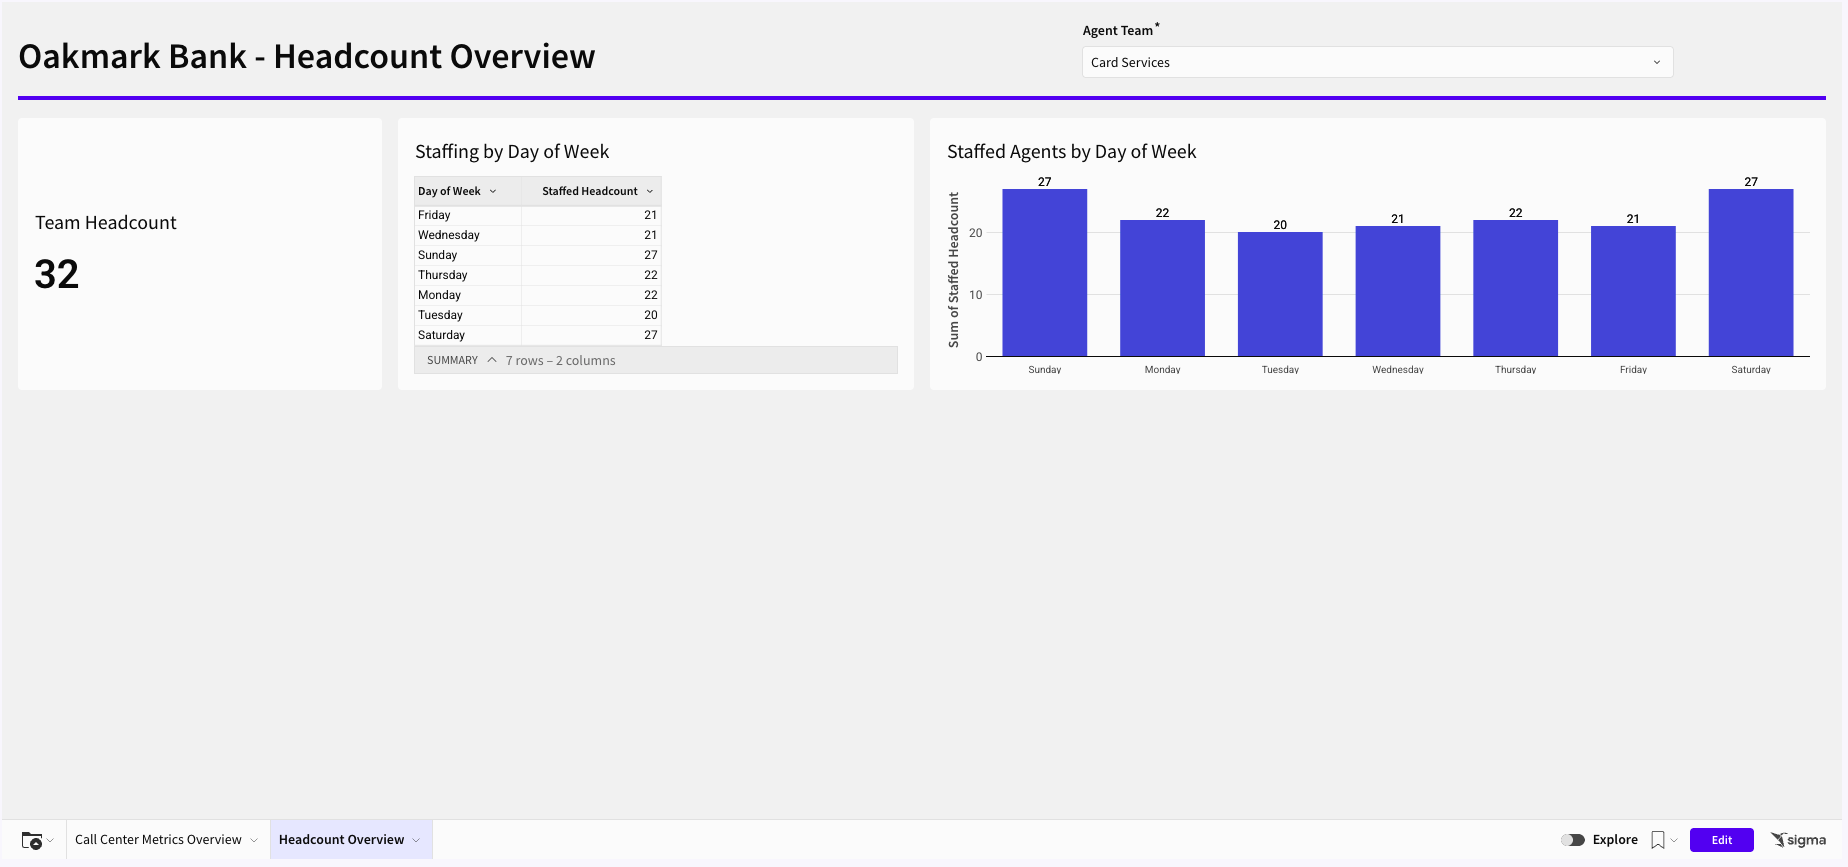Click the Sigma logo
Screen dimensions: 1848x867
[x=1798, y=840]
